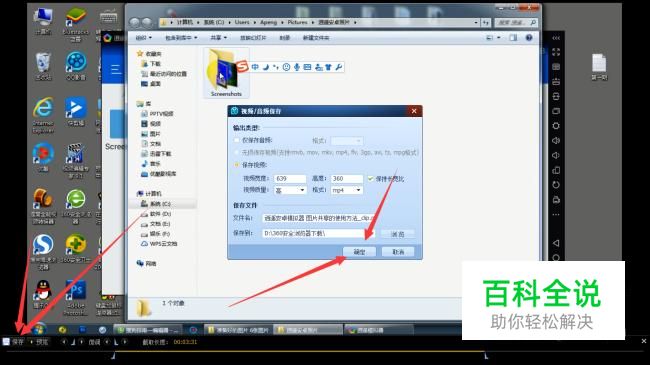
Task: Open the Sogou soft keyboard icon
Action: (307, 67)
